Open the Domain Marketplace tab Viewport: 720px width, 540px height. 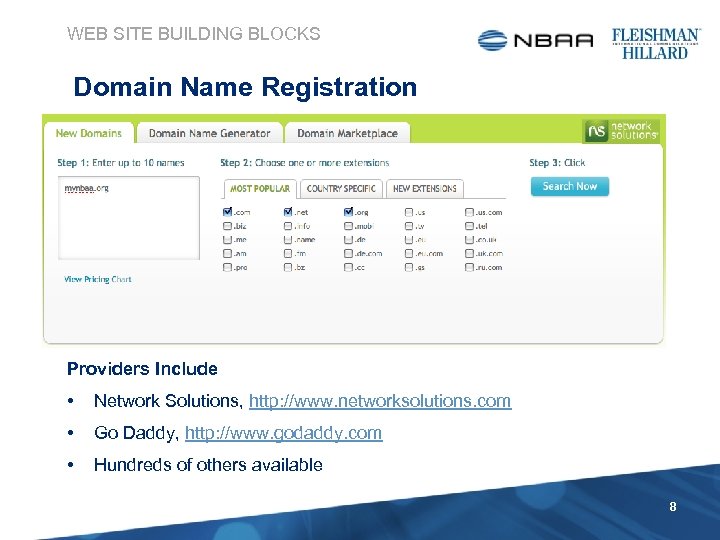pyautogui.click(x=347, y=133)
